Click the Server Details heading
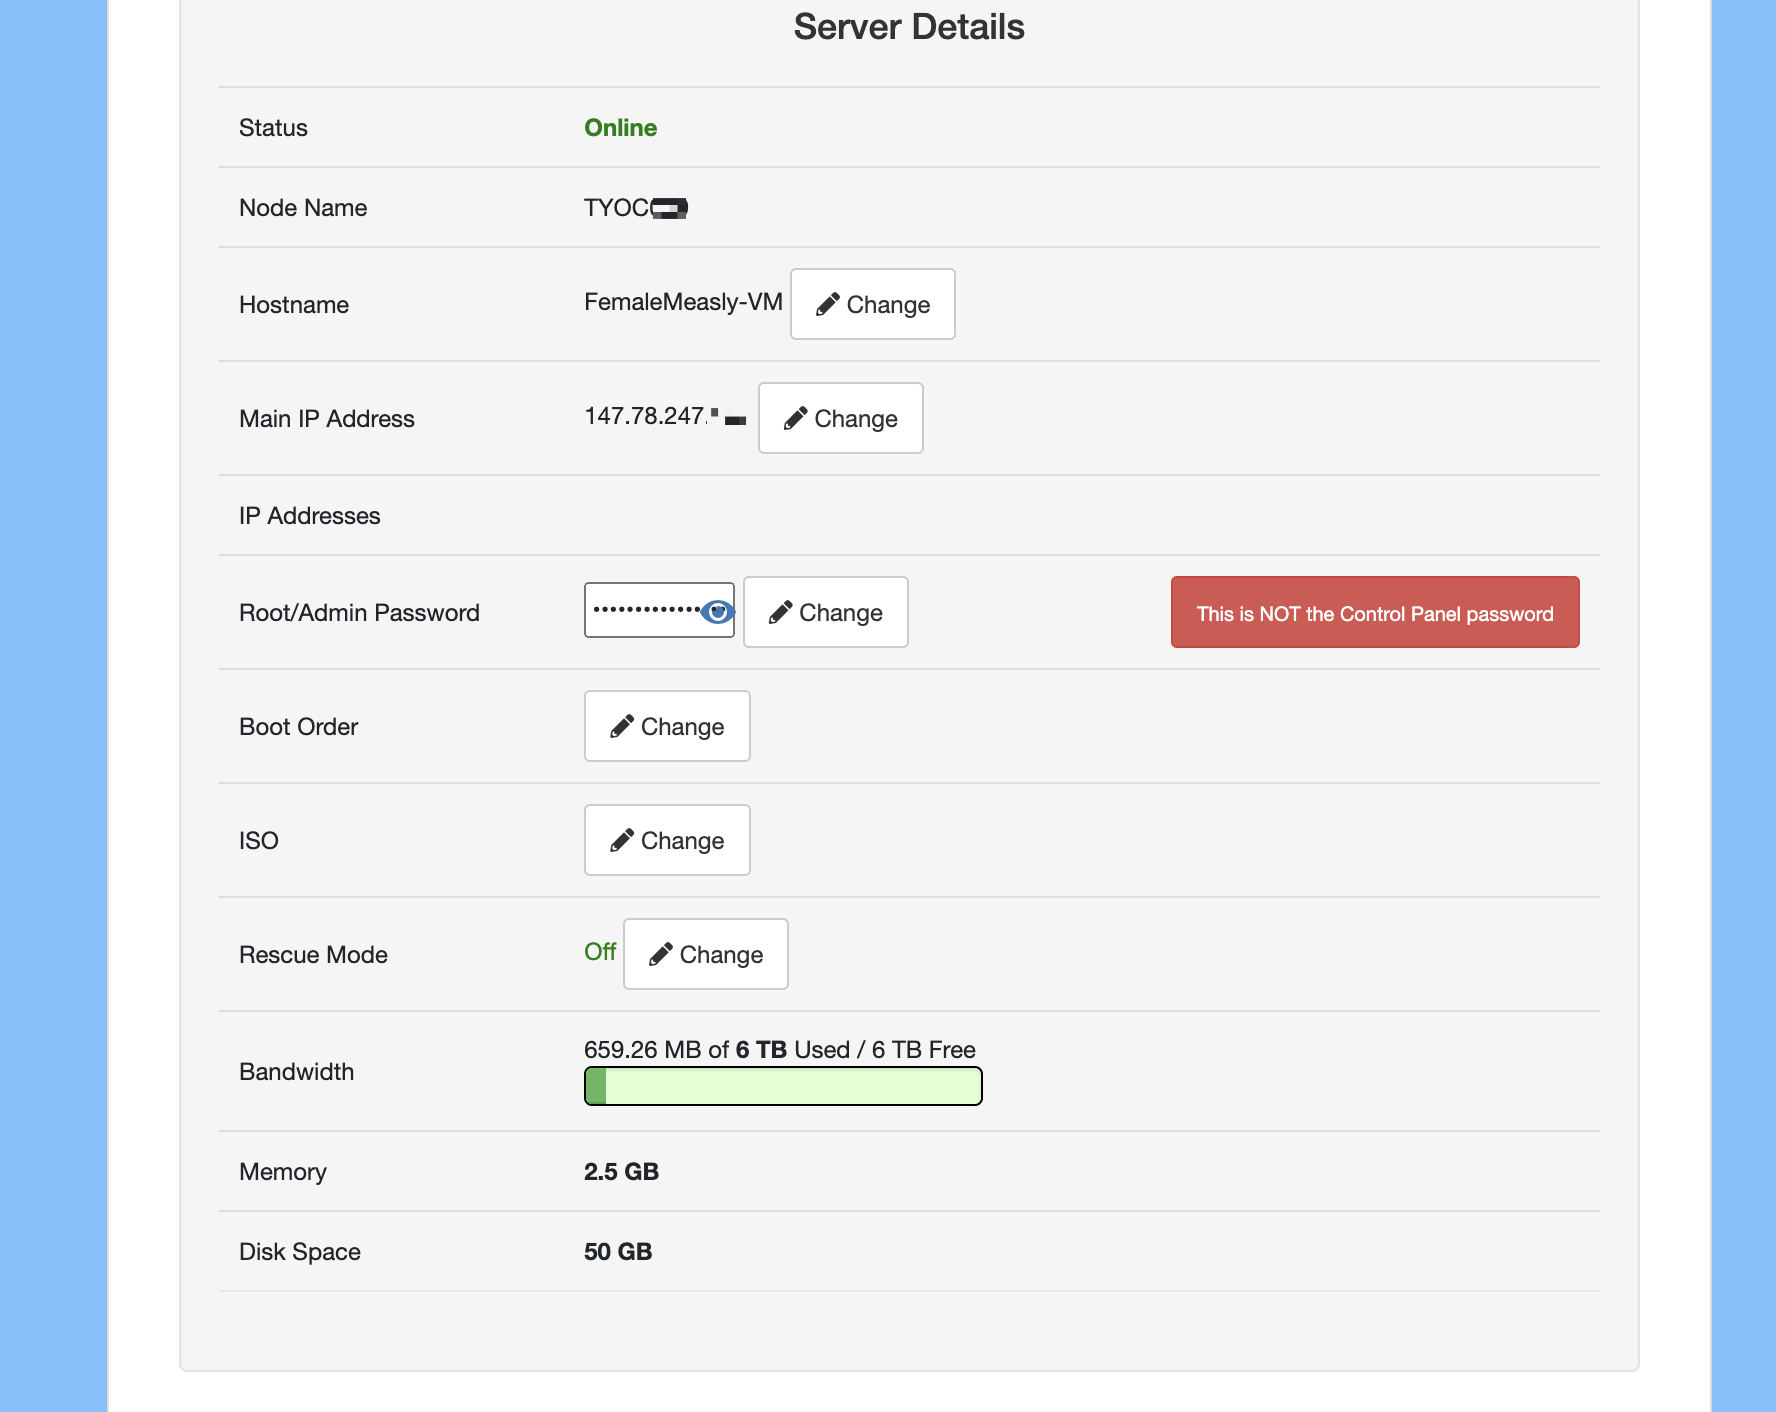This screenshot has height=1412, width=1776. click(909, 27)
